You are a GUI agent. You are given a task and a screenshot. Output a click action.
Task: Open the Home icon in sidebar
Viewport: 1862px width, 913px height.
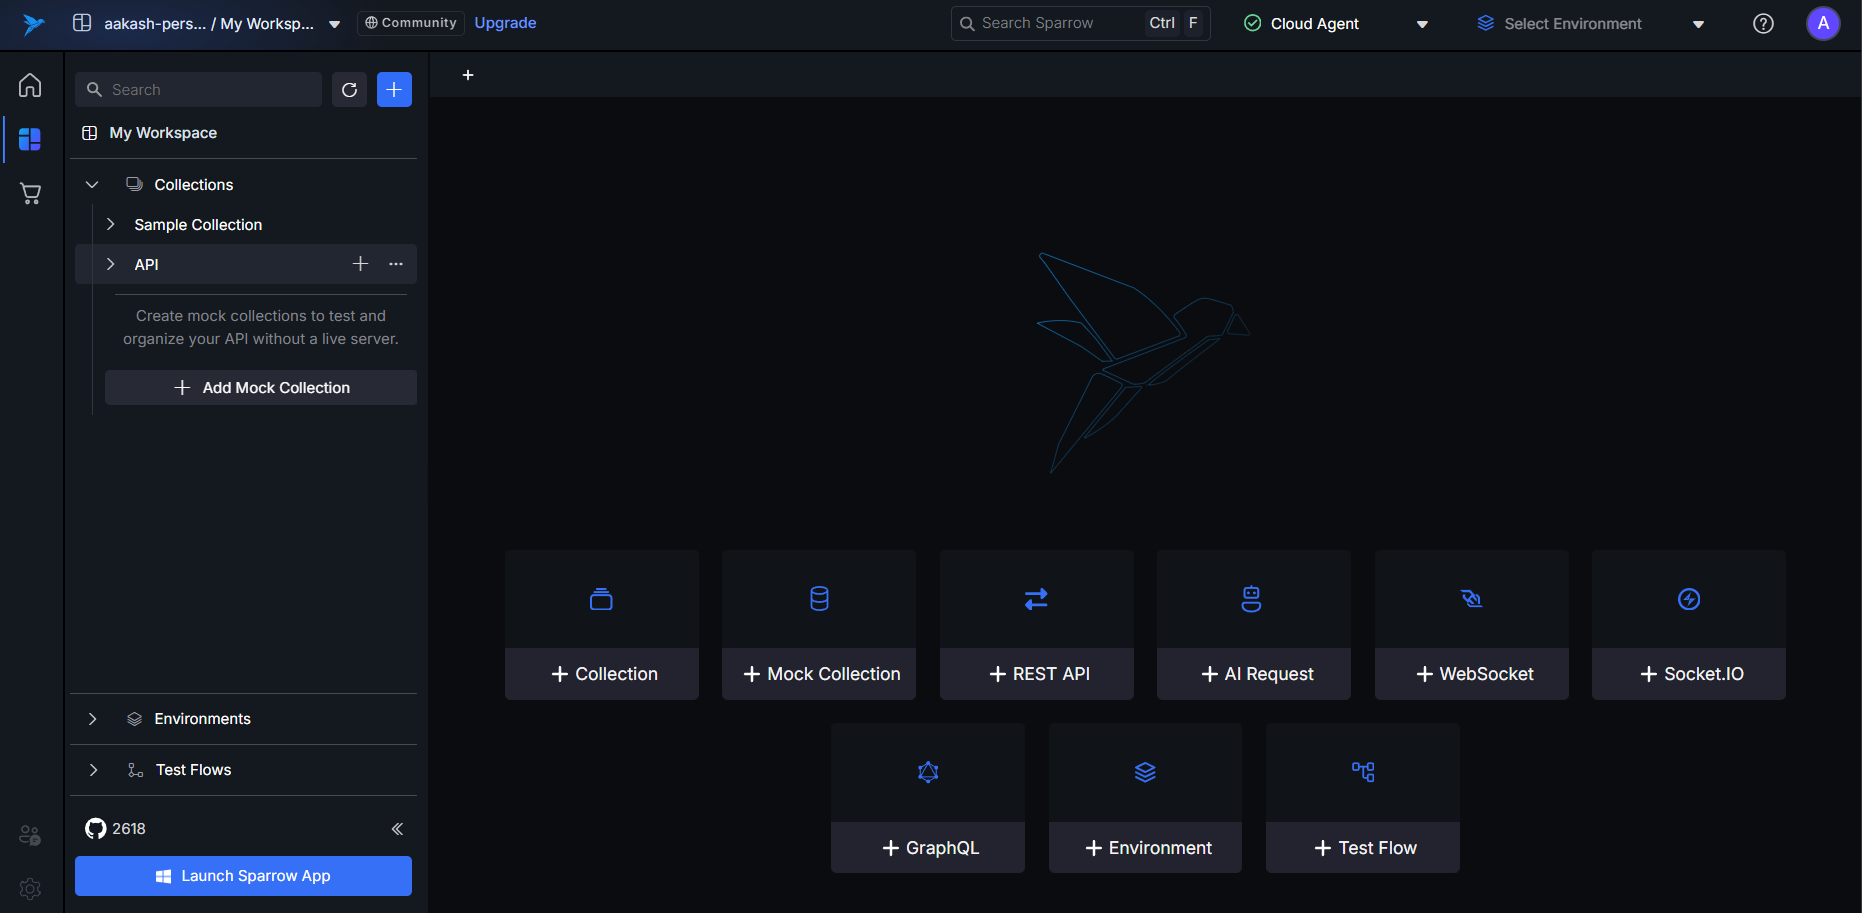pyautogui.click(x=30, y=85)
